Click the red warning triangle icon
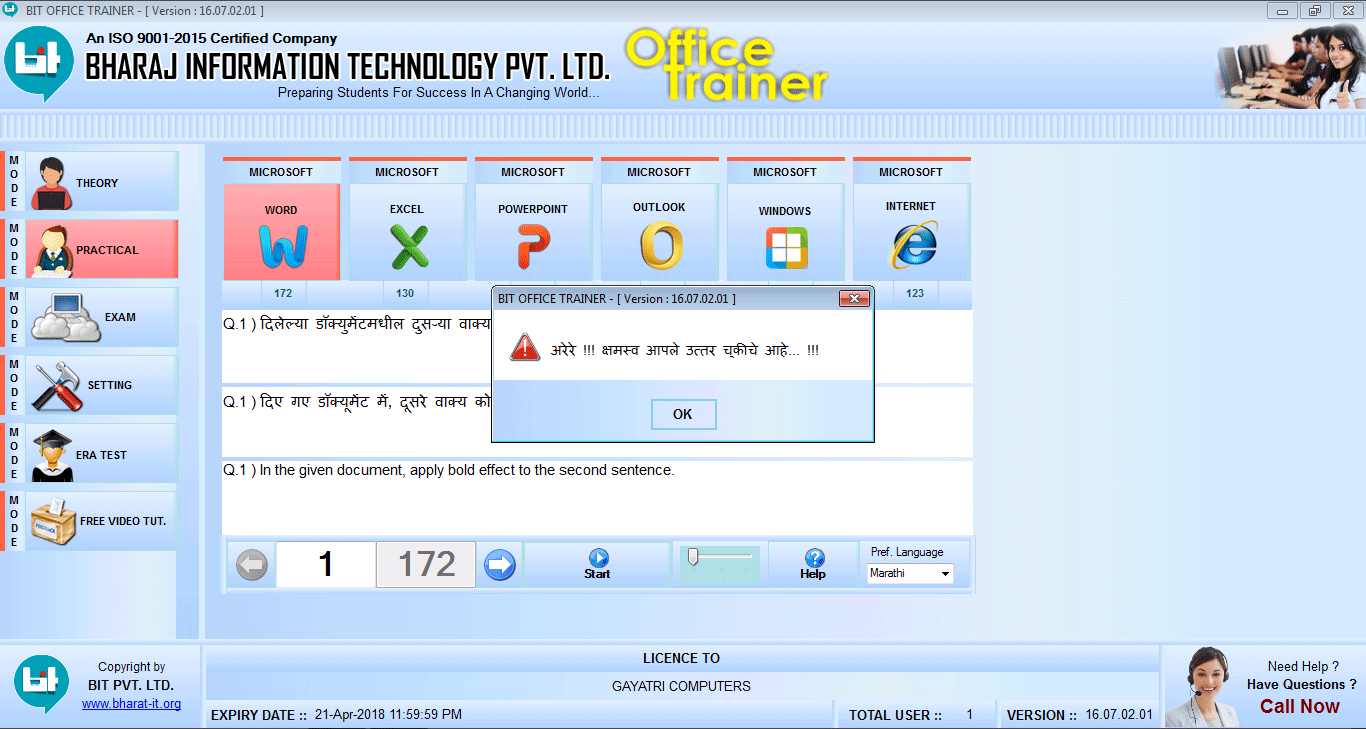Viewport: 1366px width, 729px height. 525,348
